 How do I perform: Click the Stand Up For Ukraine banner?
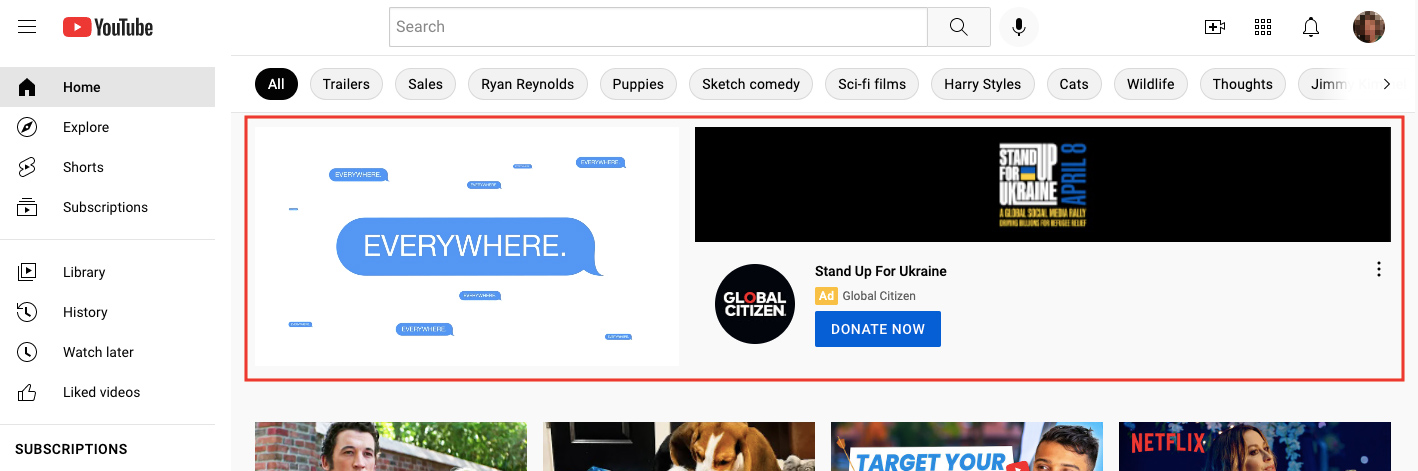point(1043,184)
